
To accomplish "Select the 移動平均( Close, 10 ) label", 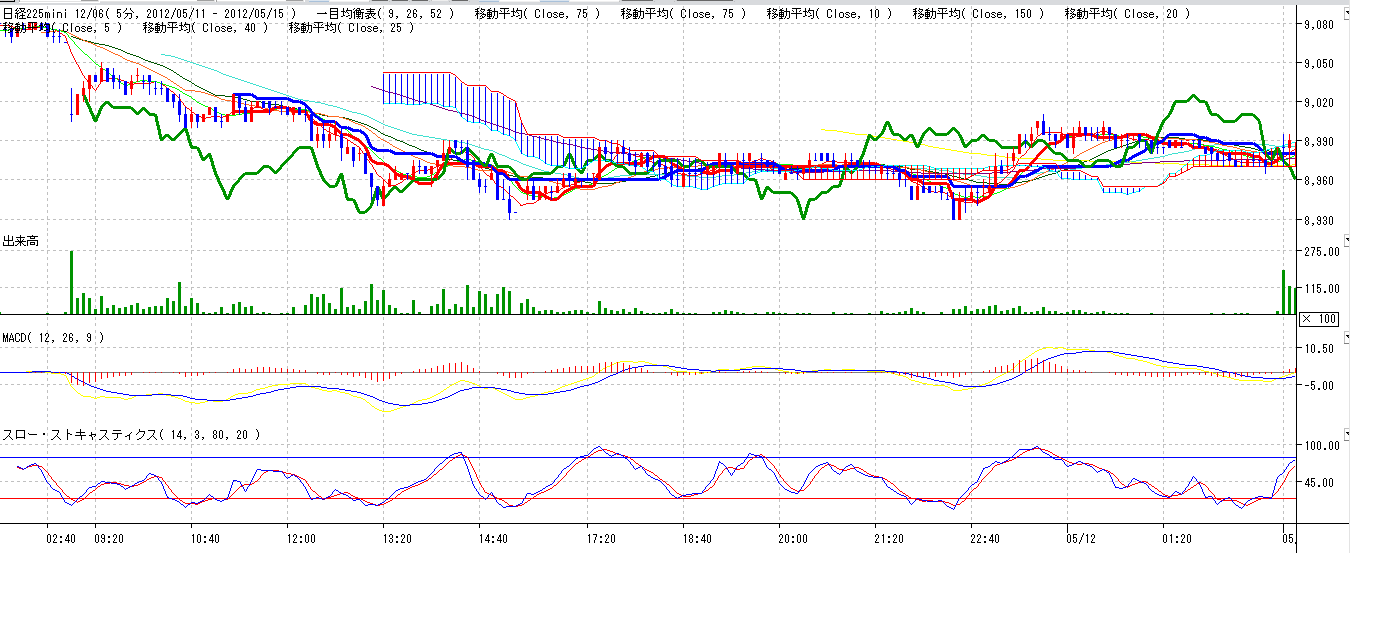I will pos(829,14).
